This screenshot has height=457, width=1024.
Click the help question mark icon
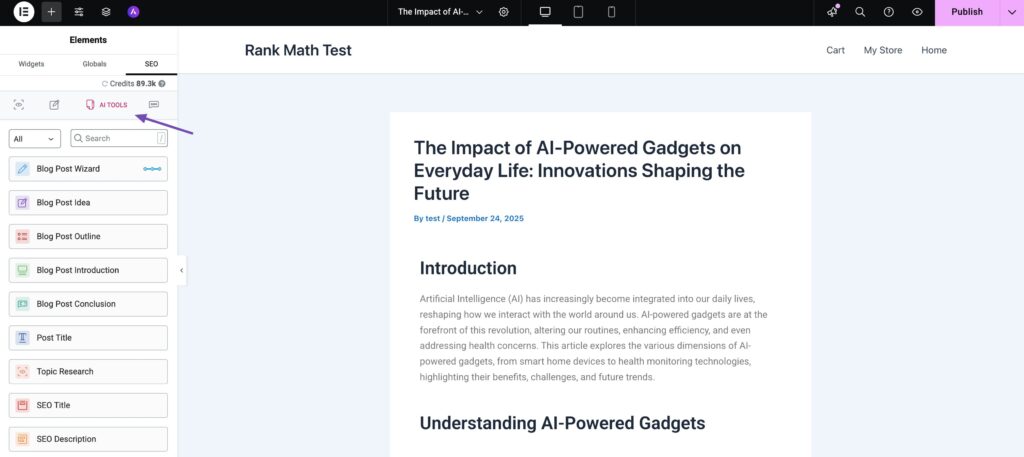coord(889,12)
